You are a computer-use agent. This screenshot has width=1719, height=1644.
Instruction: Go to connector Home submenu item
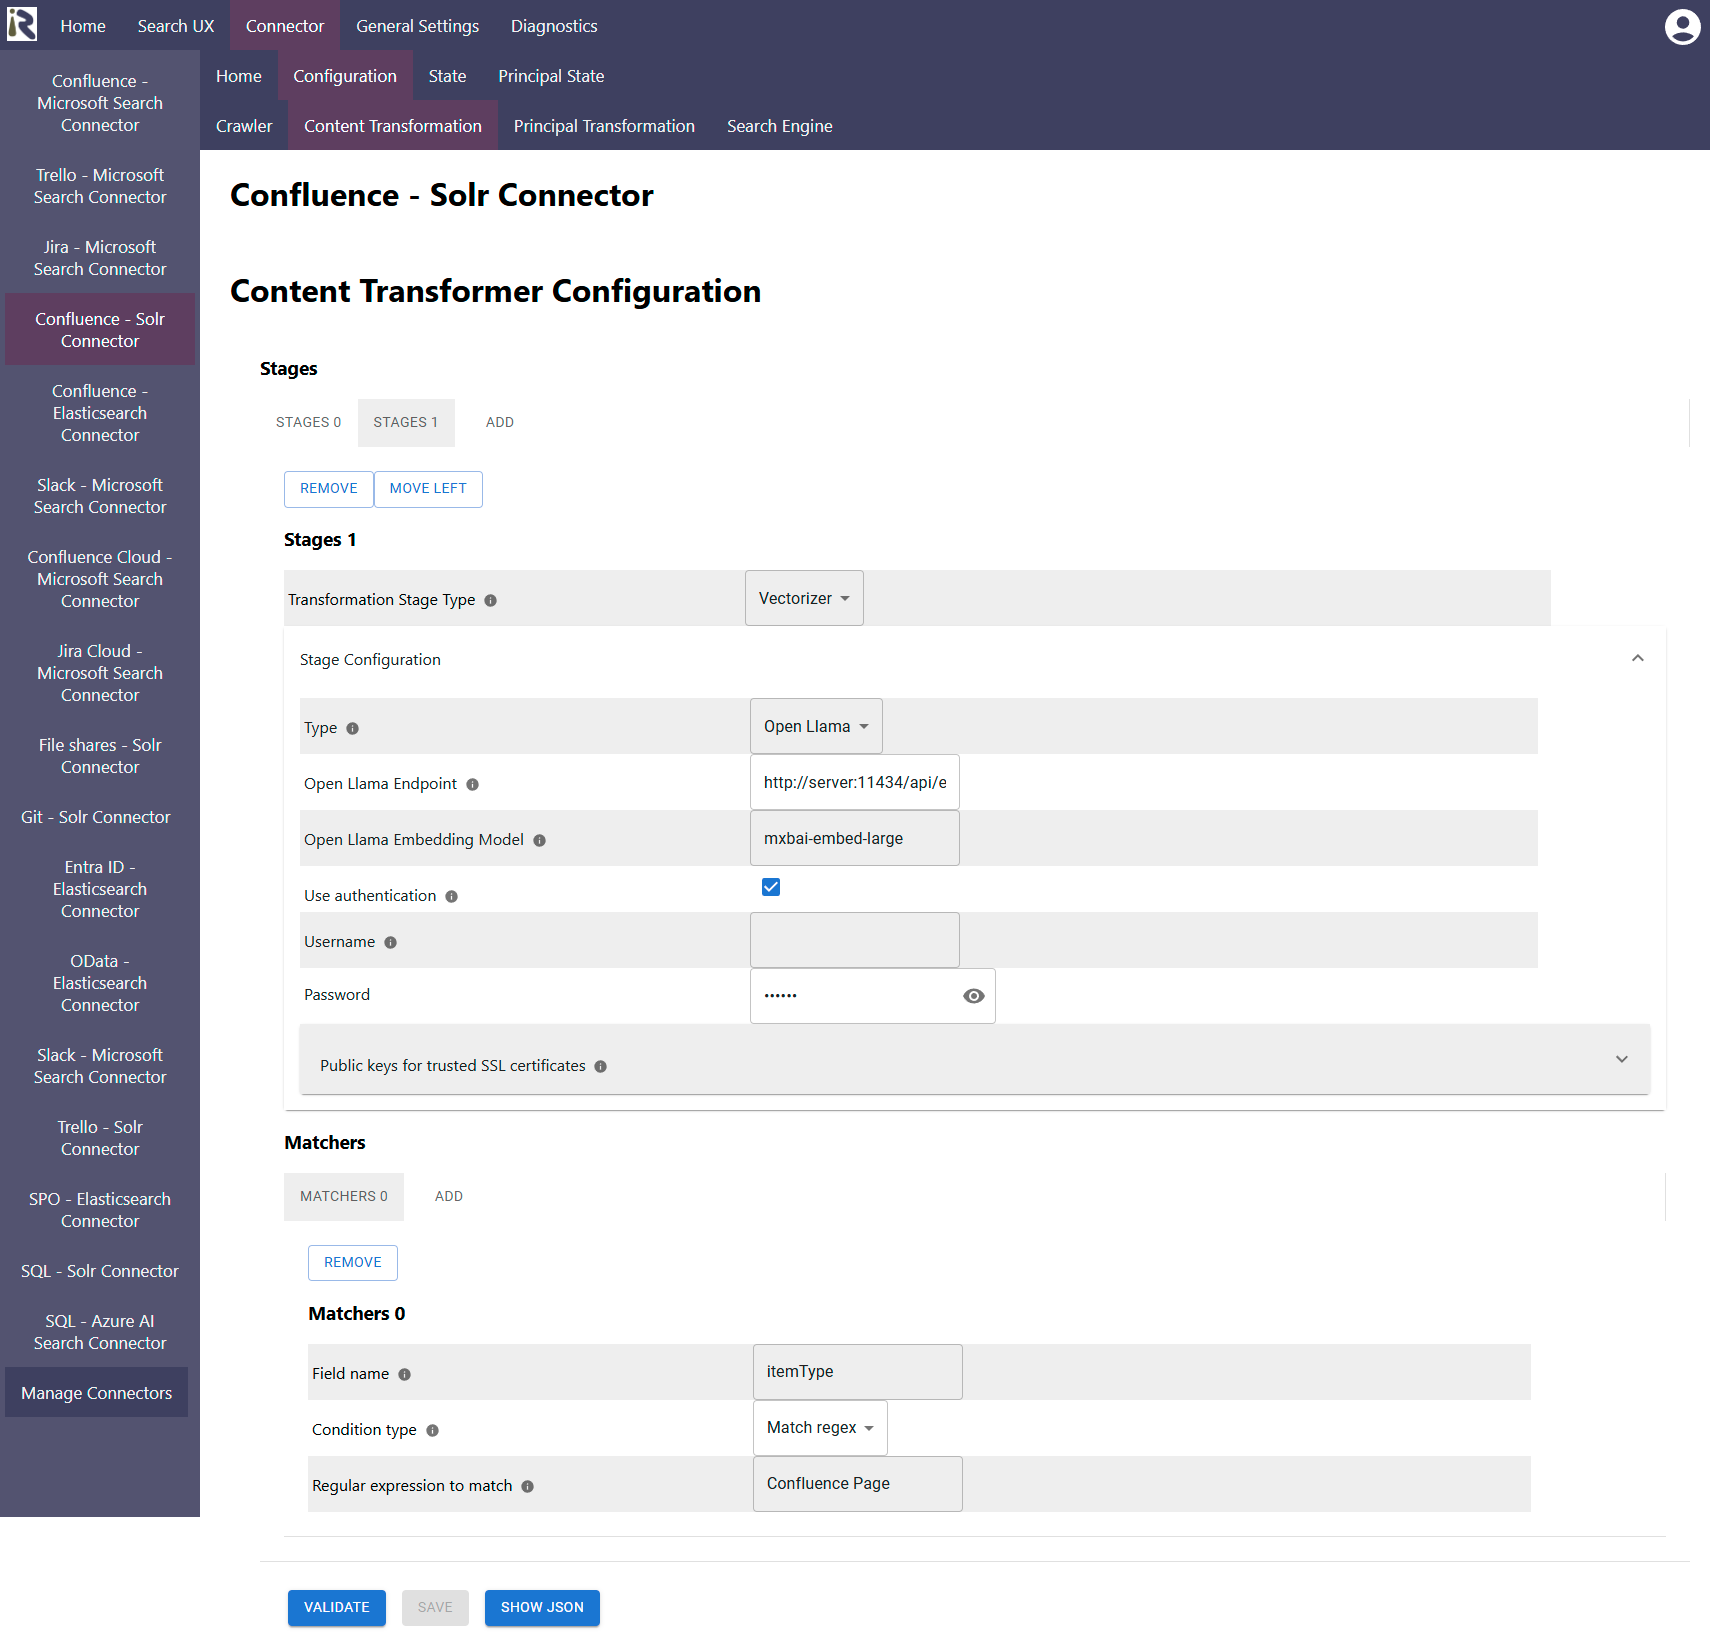(x=239, y=76)
